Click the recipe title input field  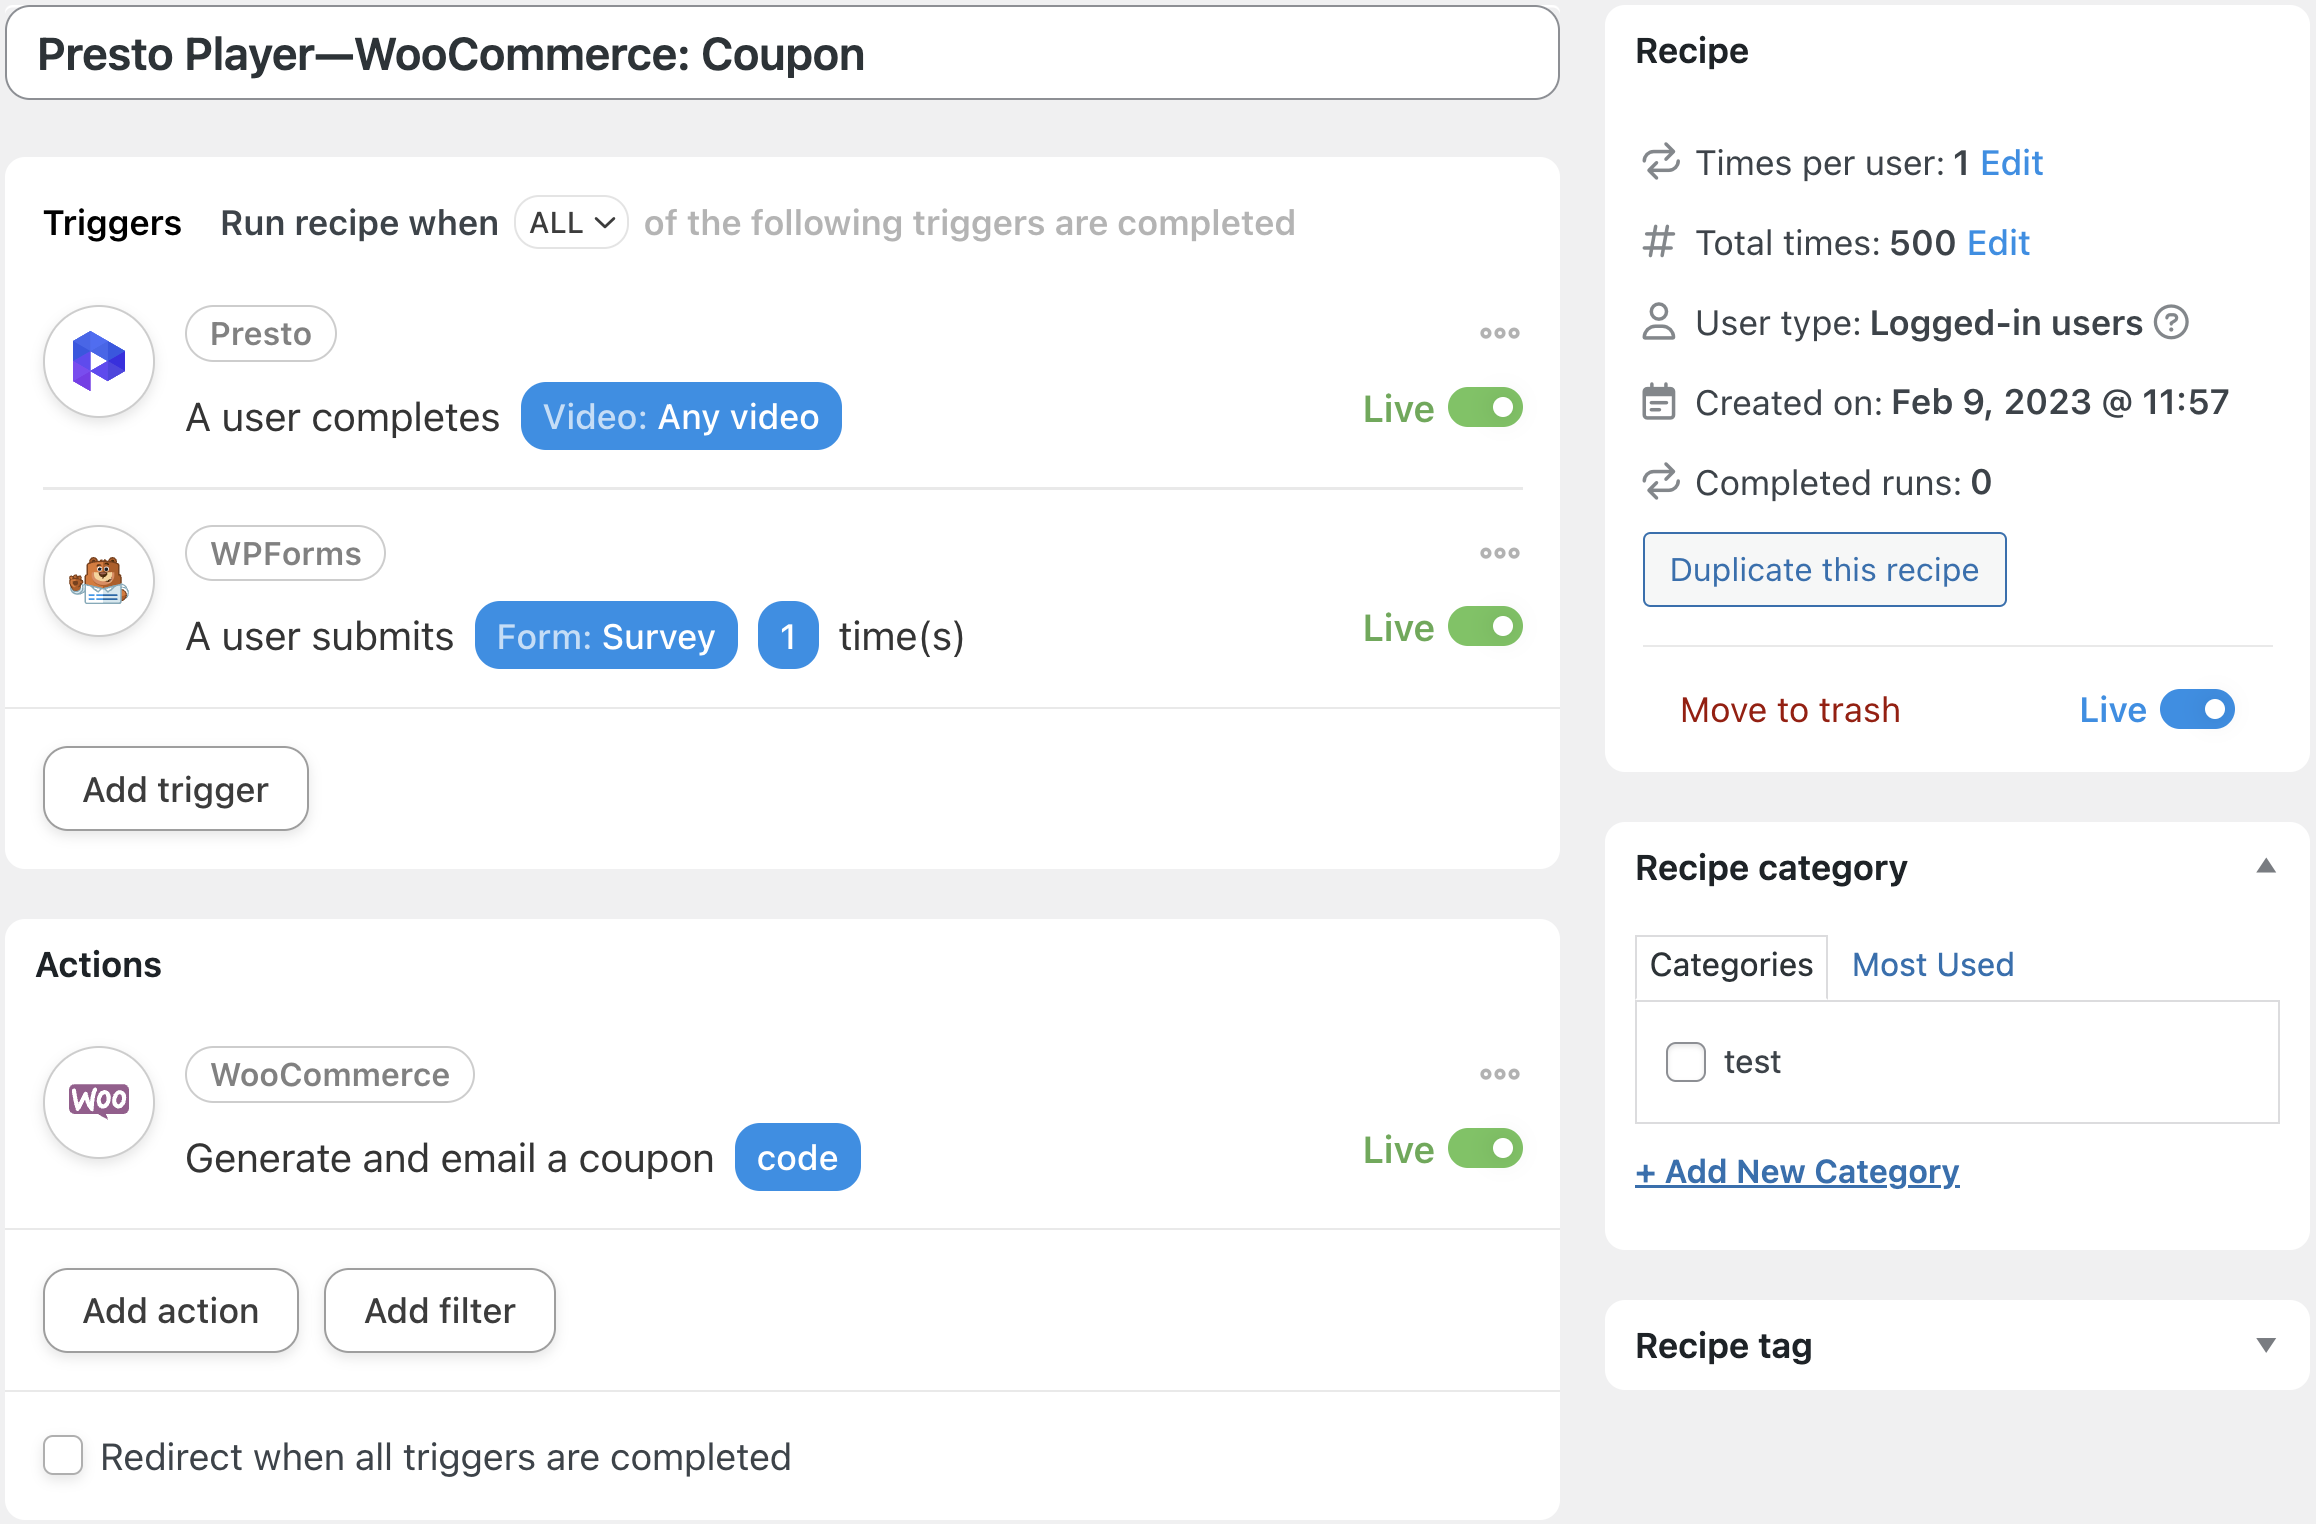pos(782,53)
